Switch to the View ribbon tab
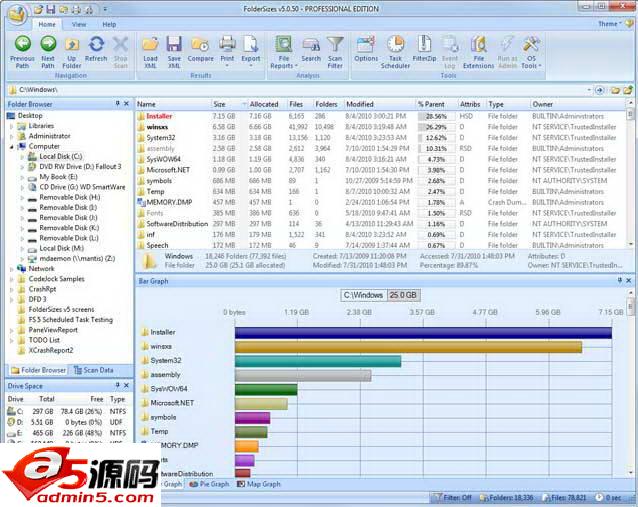Image resolution: width=638 pixels, height=507 pixels. point(79,24)
